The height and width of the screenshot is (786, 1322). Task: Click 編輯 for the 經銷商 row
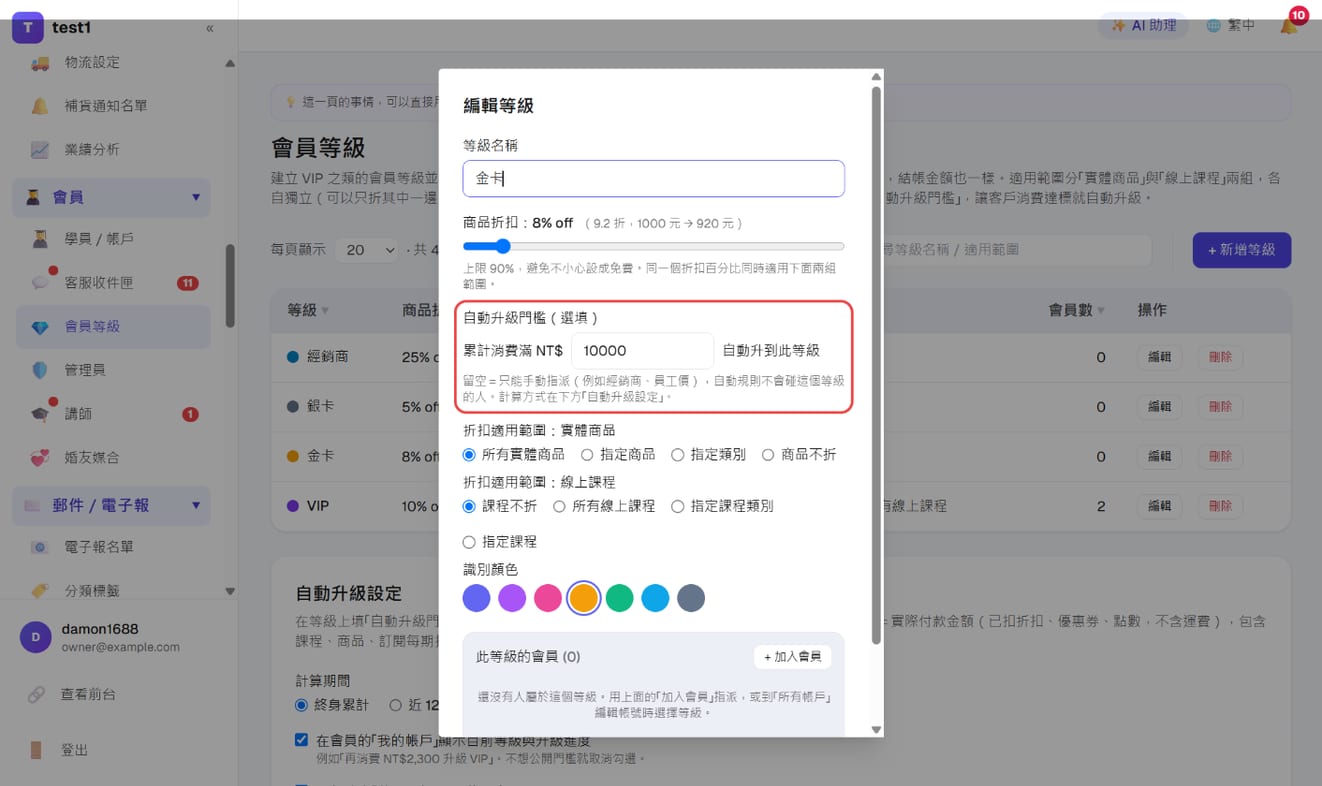click(1159, 357)
